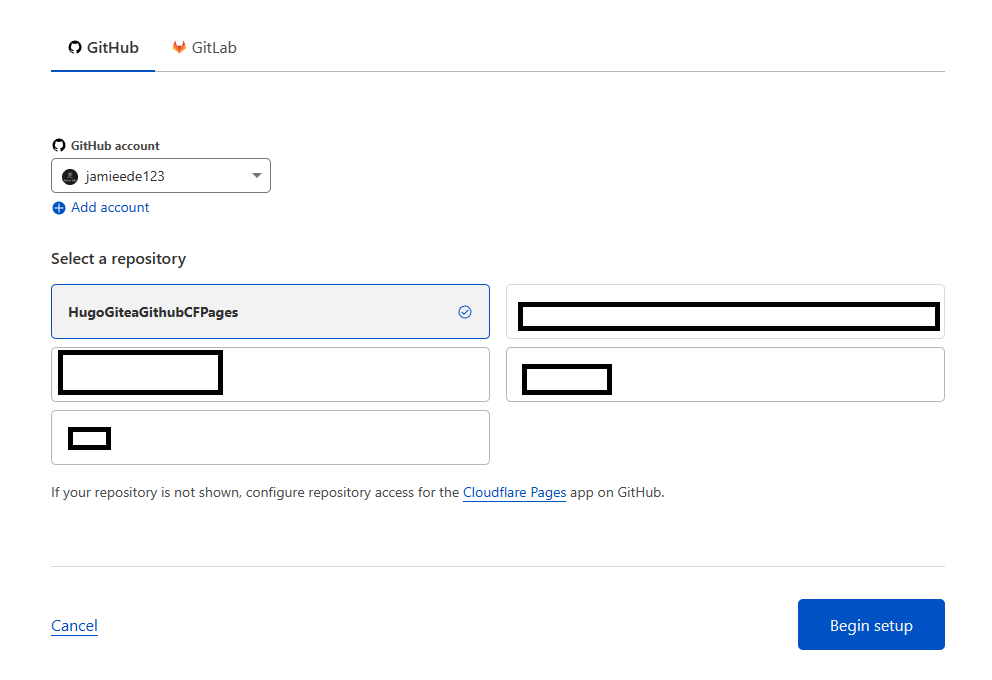The width and height of the screenshot is (992, 680).
Task: Switch to the GitLab tab
Action: click(204, 47)
